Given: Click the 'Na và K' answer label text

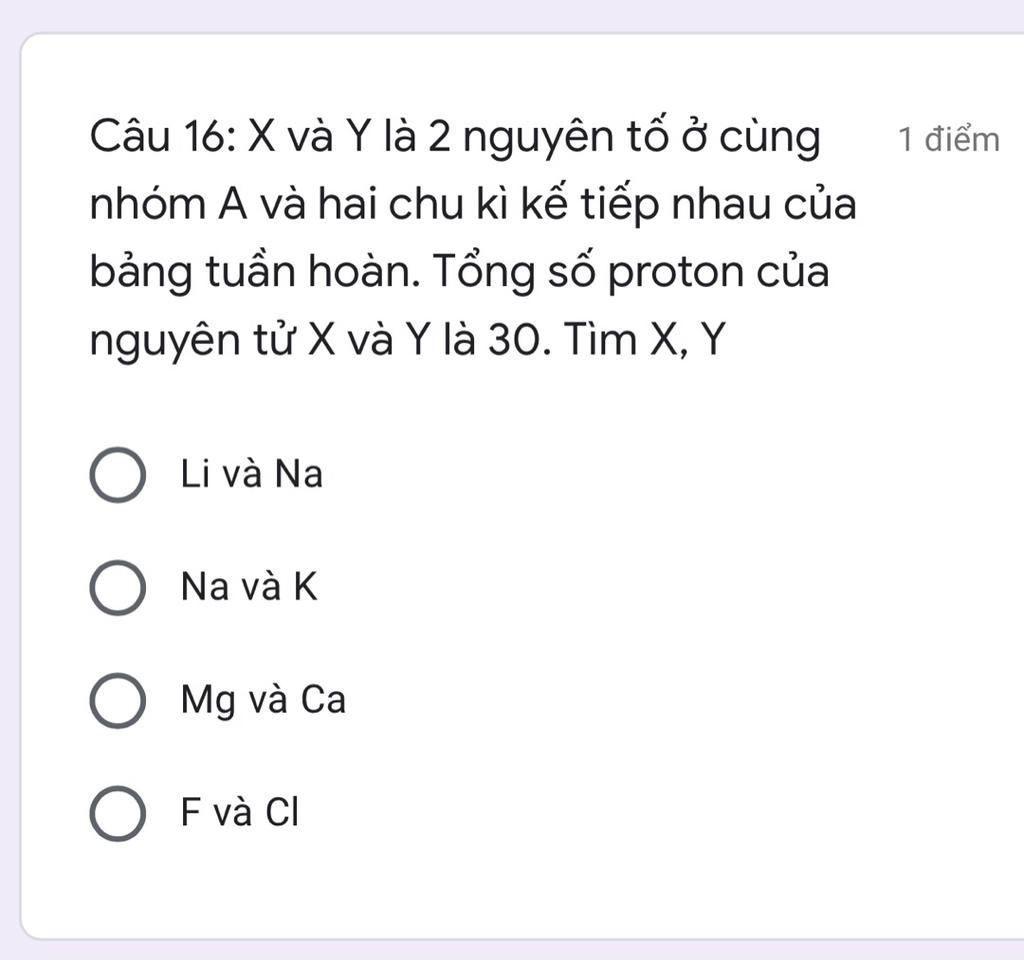Looking at the screenshot, I should [249, 586].
